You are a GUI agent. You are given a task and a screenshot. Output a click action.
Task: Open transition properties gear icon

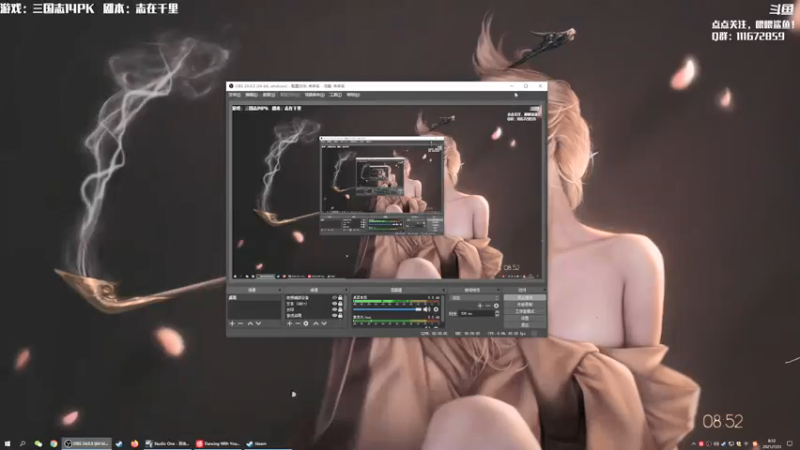pos(496,306)
